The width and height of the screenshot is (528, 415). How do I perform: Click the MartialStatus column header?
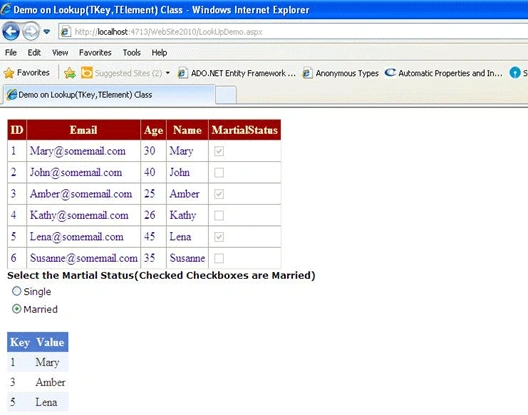click(x=245, y=130)
